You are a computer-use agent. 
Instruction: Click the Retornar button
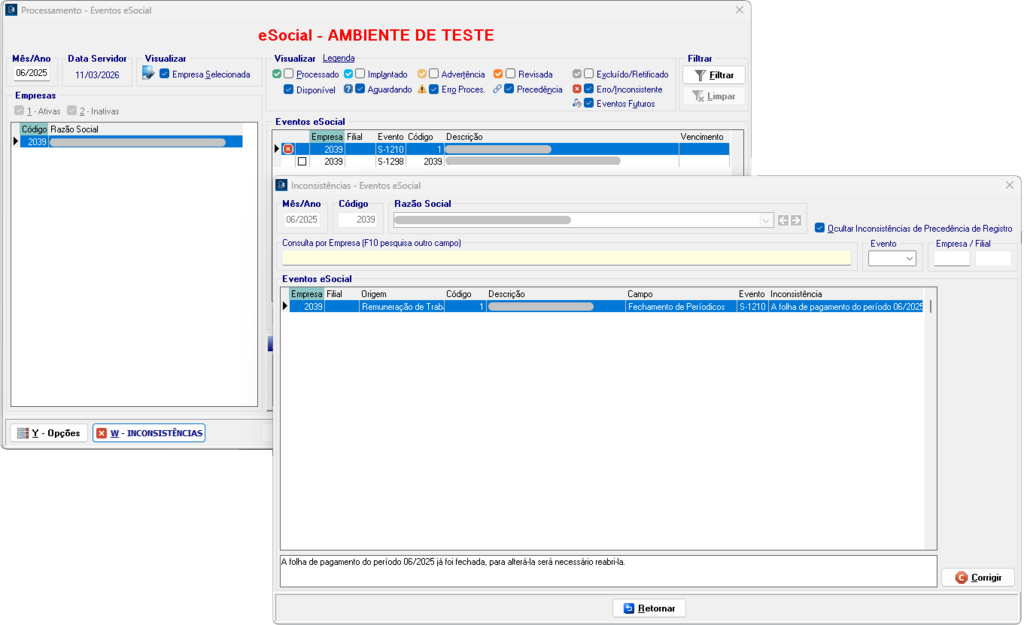click(649, 608)
